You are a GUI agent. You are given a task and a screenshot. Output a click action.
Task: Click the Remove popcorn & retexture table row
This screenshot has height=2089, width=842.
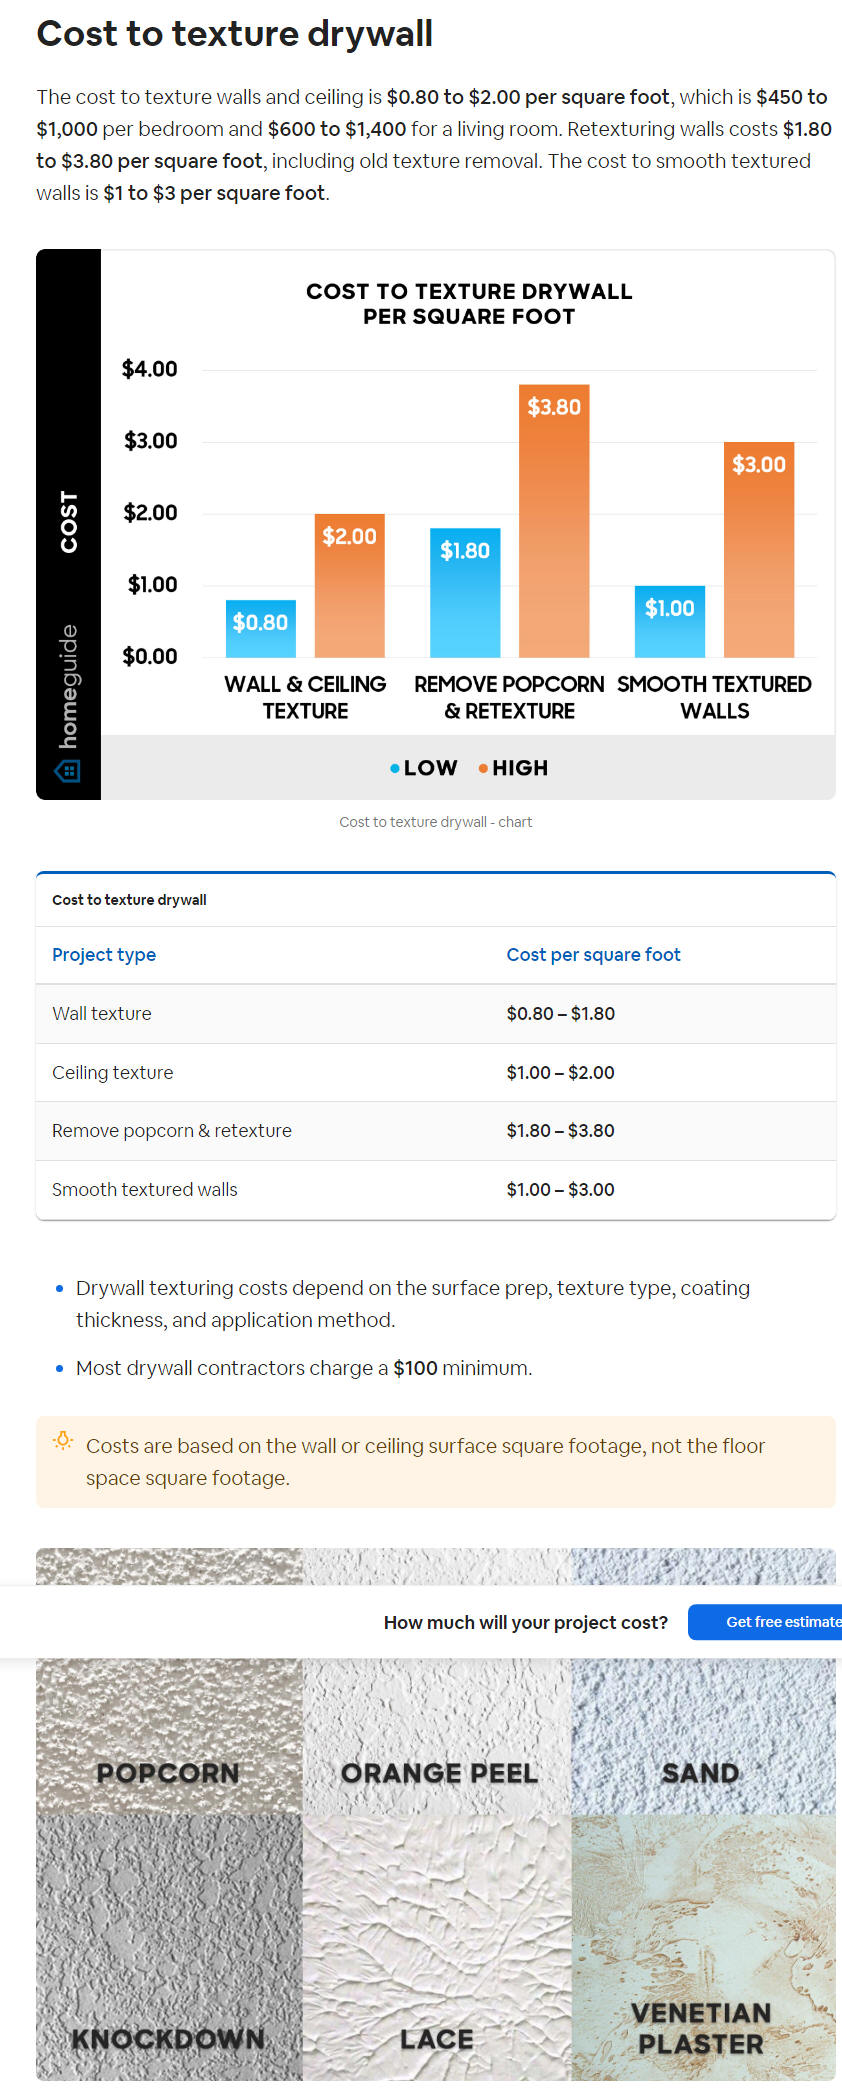pyautogui.click(x=436, y=1131)
